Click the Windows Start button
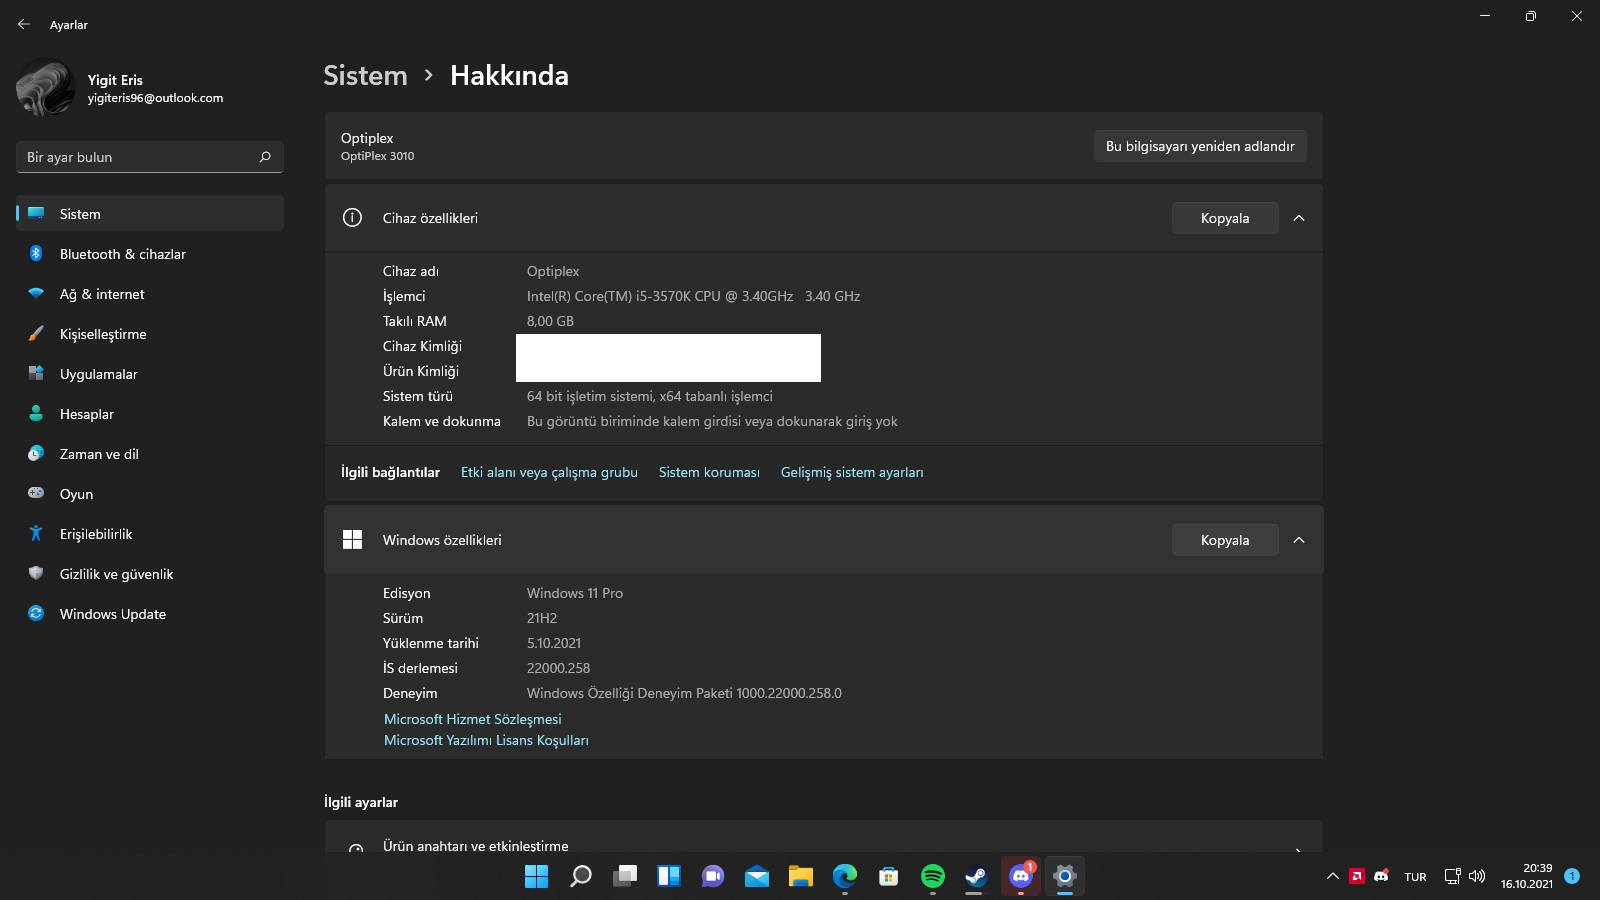This screenshot has height=900, width=1600. coord(537,877)
